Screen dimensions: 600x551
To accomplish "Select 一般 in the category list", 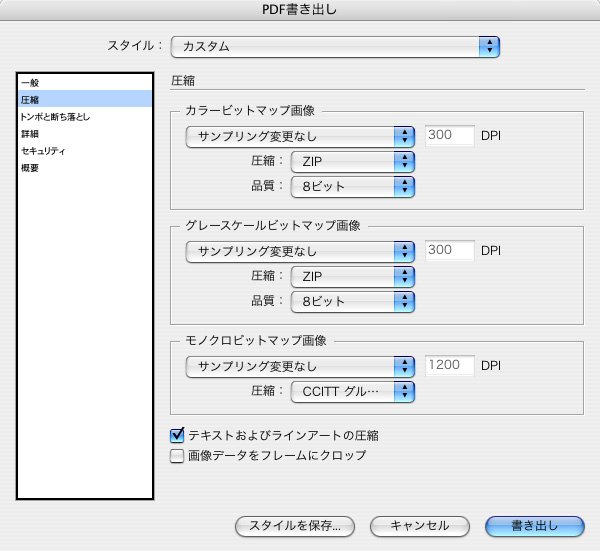I will (85, 82).
